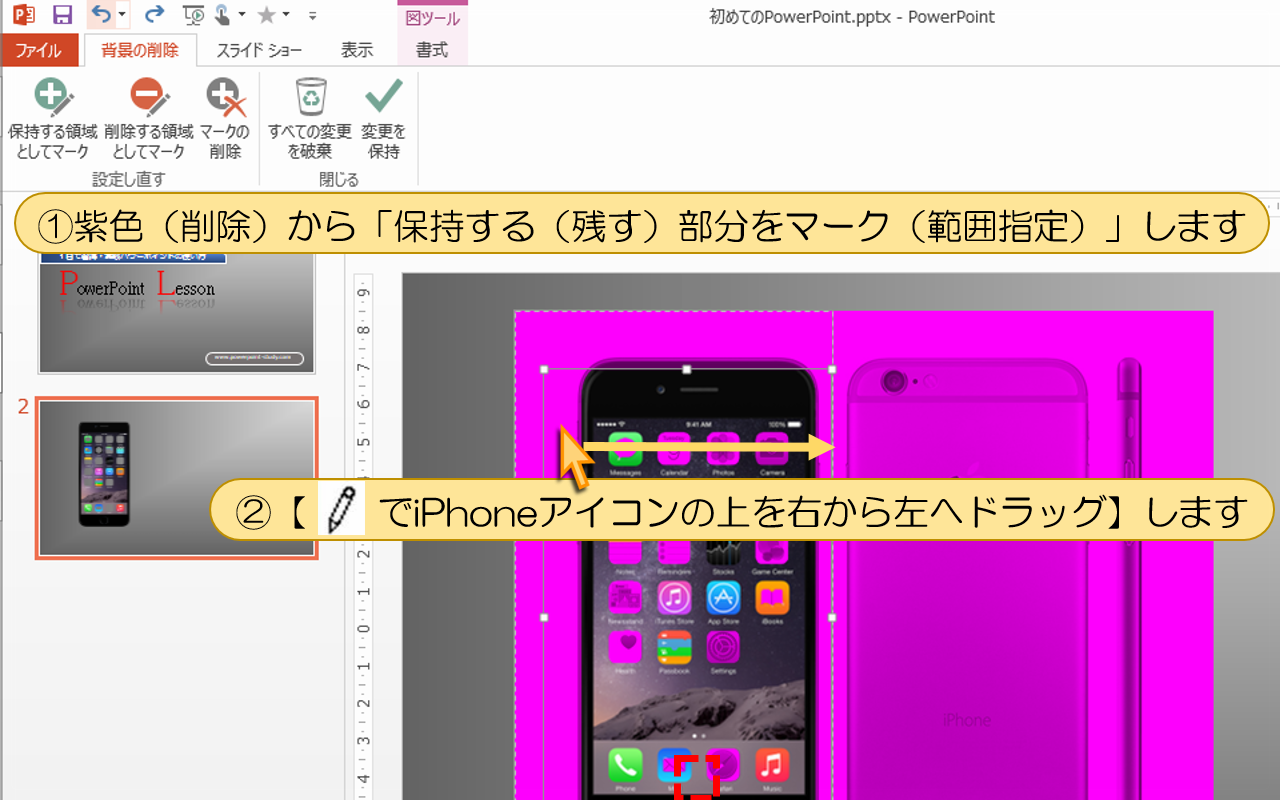Click the Redo arrow icon
Viewport: 1280px width, 800px height.
pos(154,14)
